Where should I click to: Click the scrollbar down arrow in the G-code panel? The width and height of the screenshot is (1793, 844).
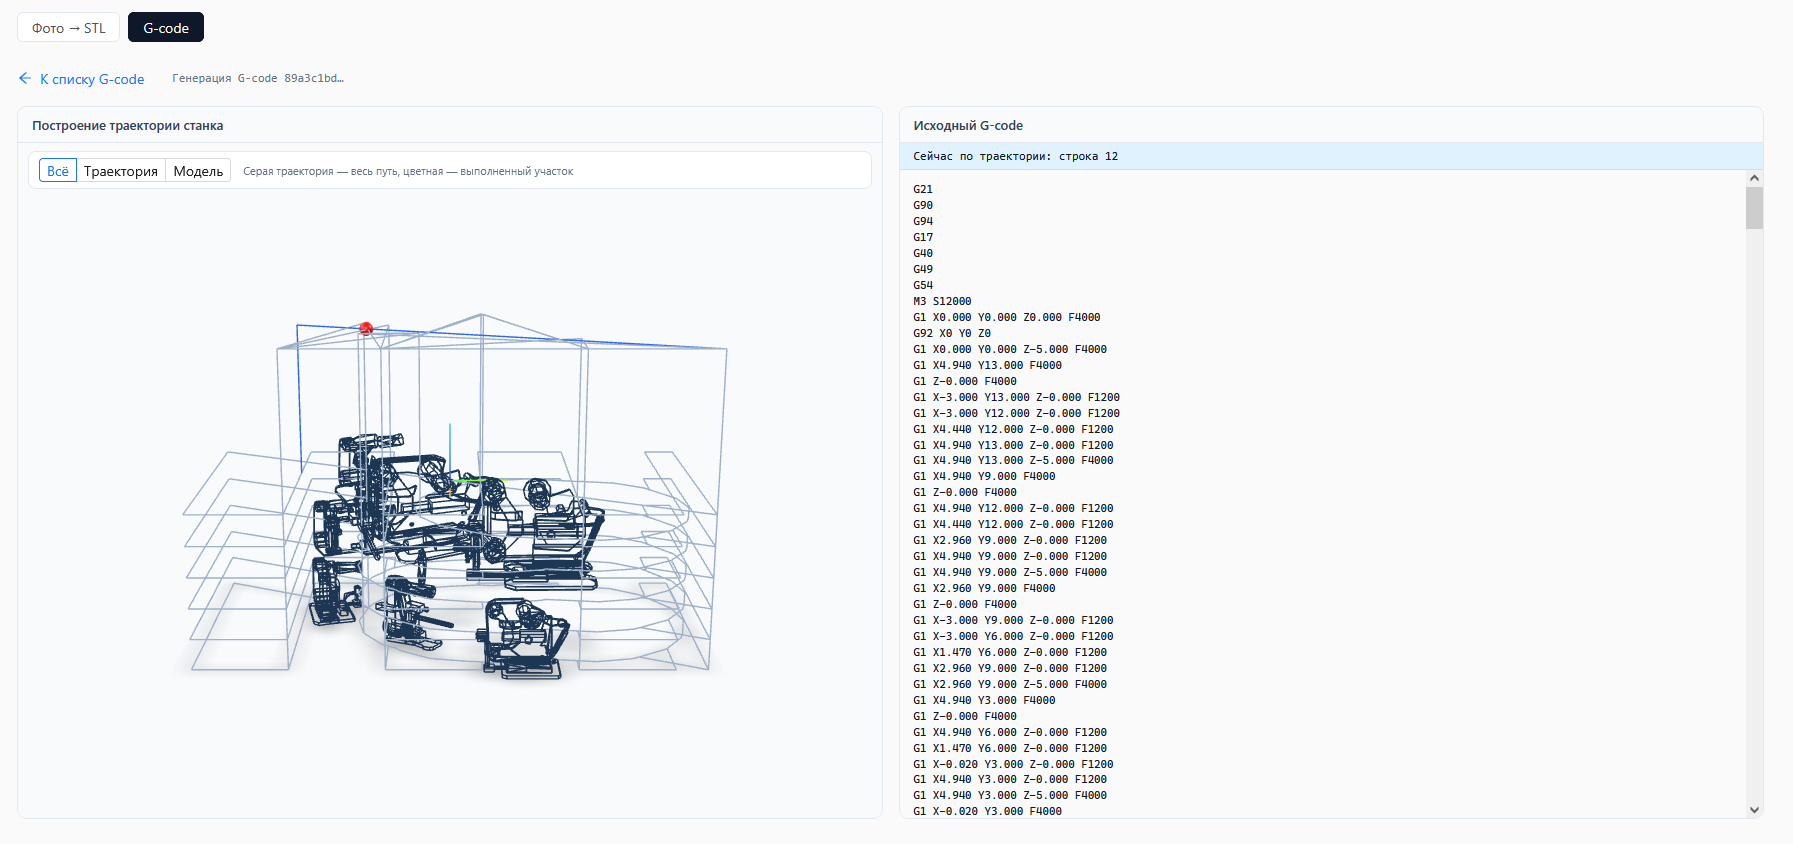pyautogui.click(x=1754, y=810)
